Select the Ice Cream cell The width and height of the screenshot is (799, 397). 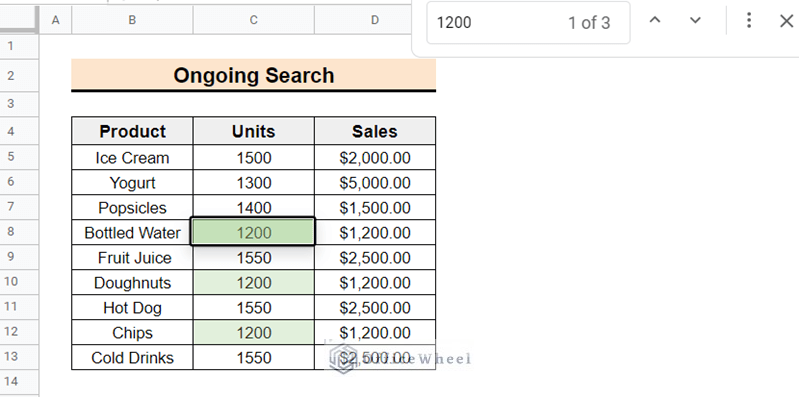[x=132, y=157]
